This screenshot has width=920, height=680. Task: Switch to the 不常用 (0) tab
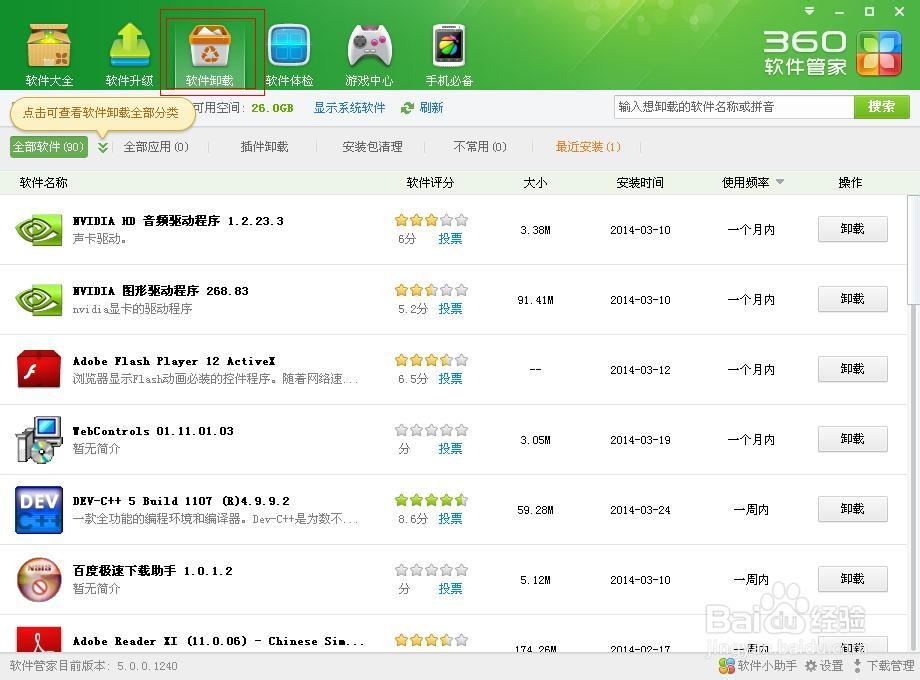480,147
